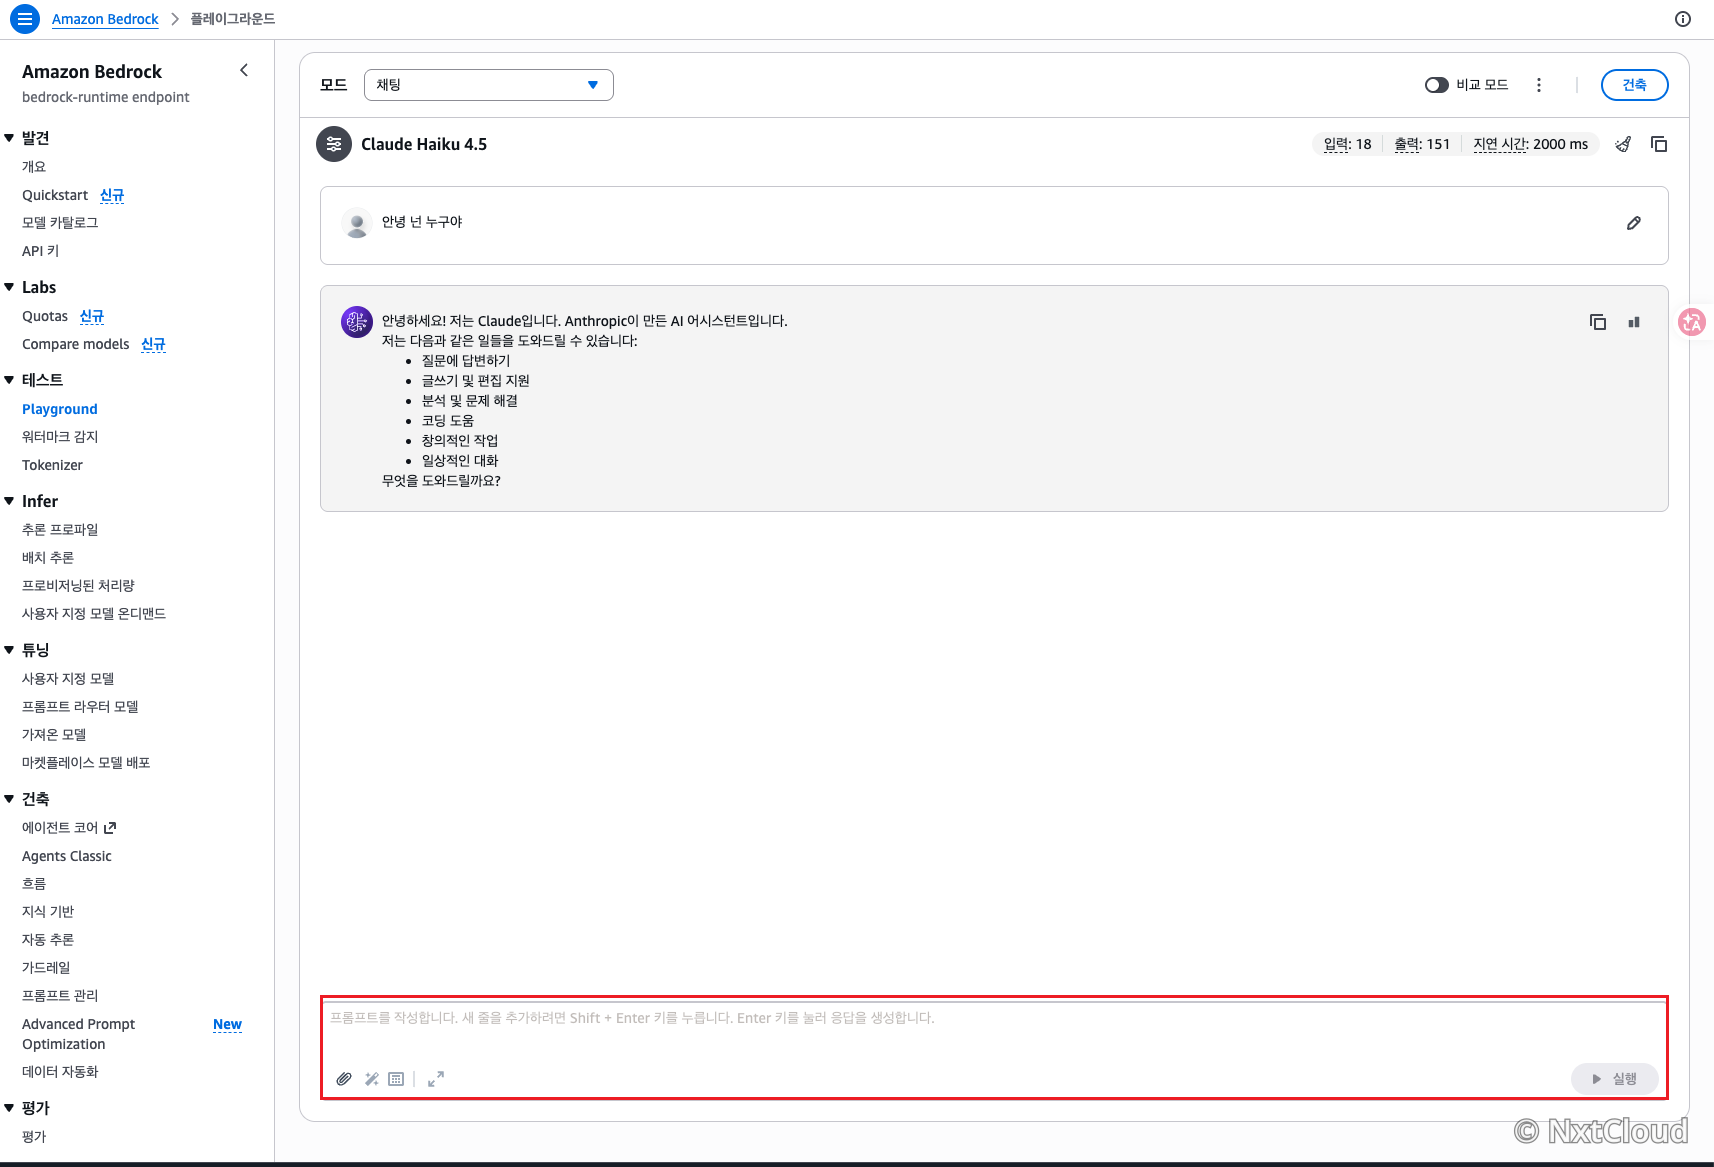Clear the chat with the broom icon
Viewport: 1714px width, 1167px height.
(x=1623, y=144)
